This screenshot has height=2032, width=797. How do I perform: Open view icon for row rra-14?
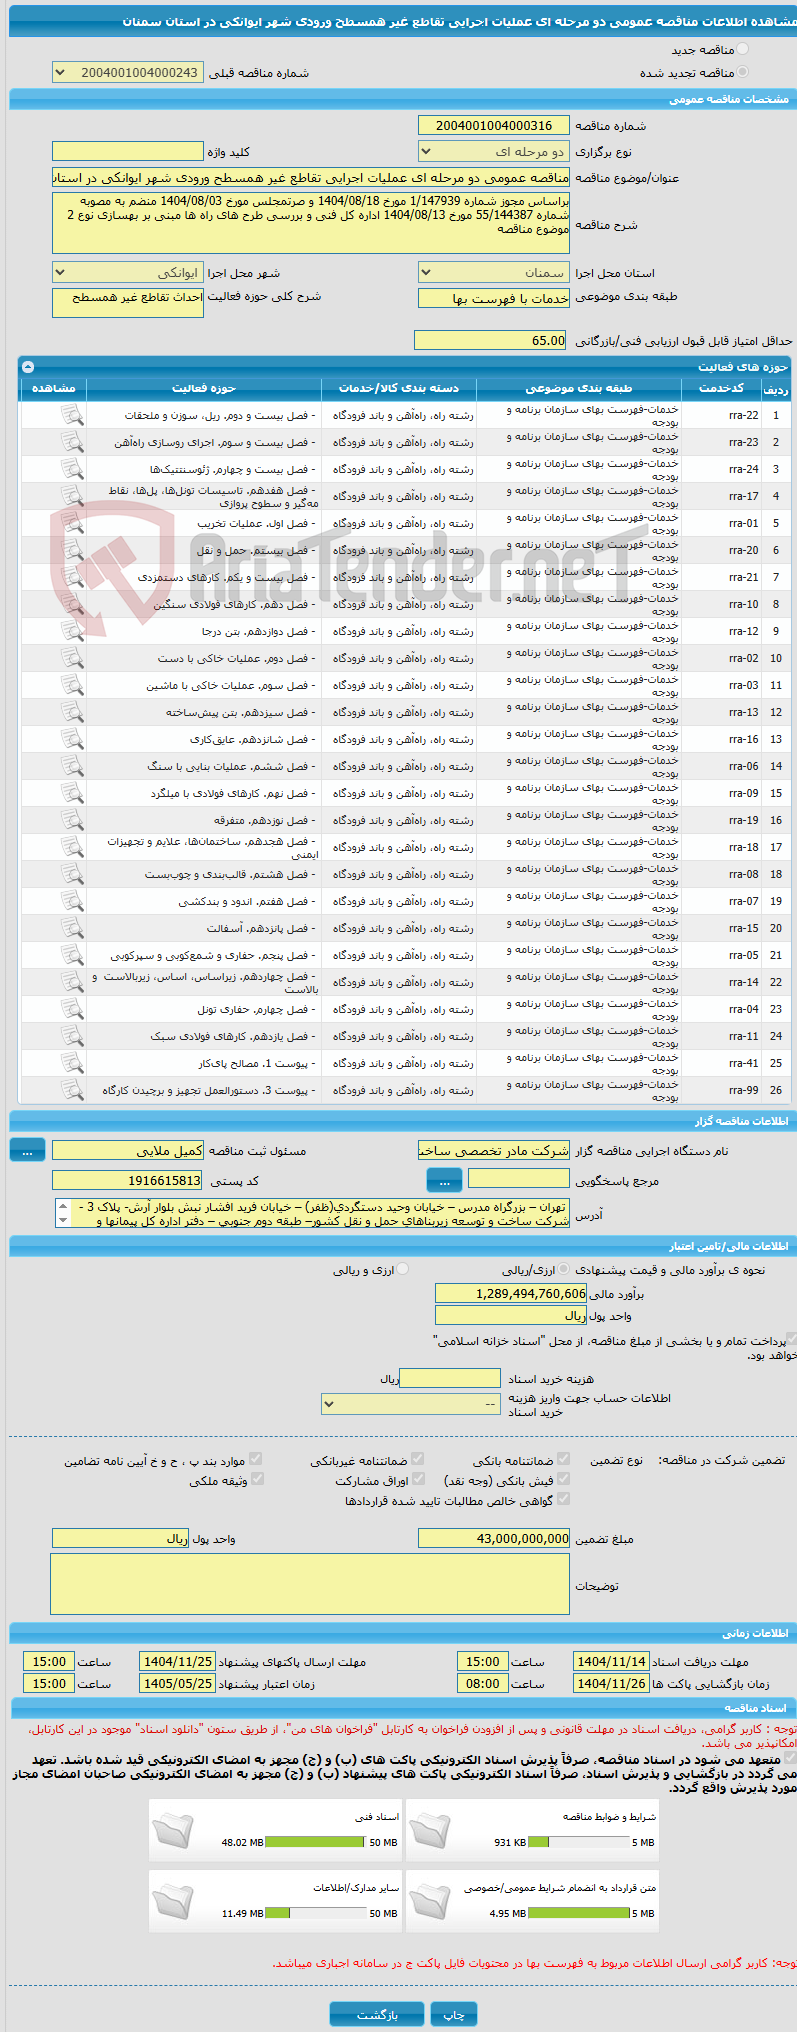pos(72,982)
